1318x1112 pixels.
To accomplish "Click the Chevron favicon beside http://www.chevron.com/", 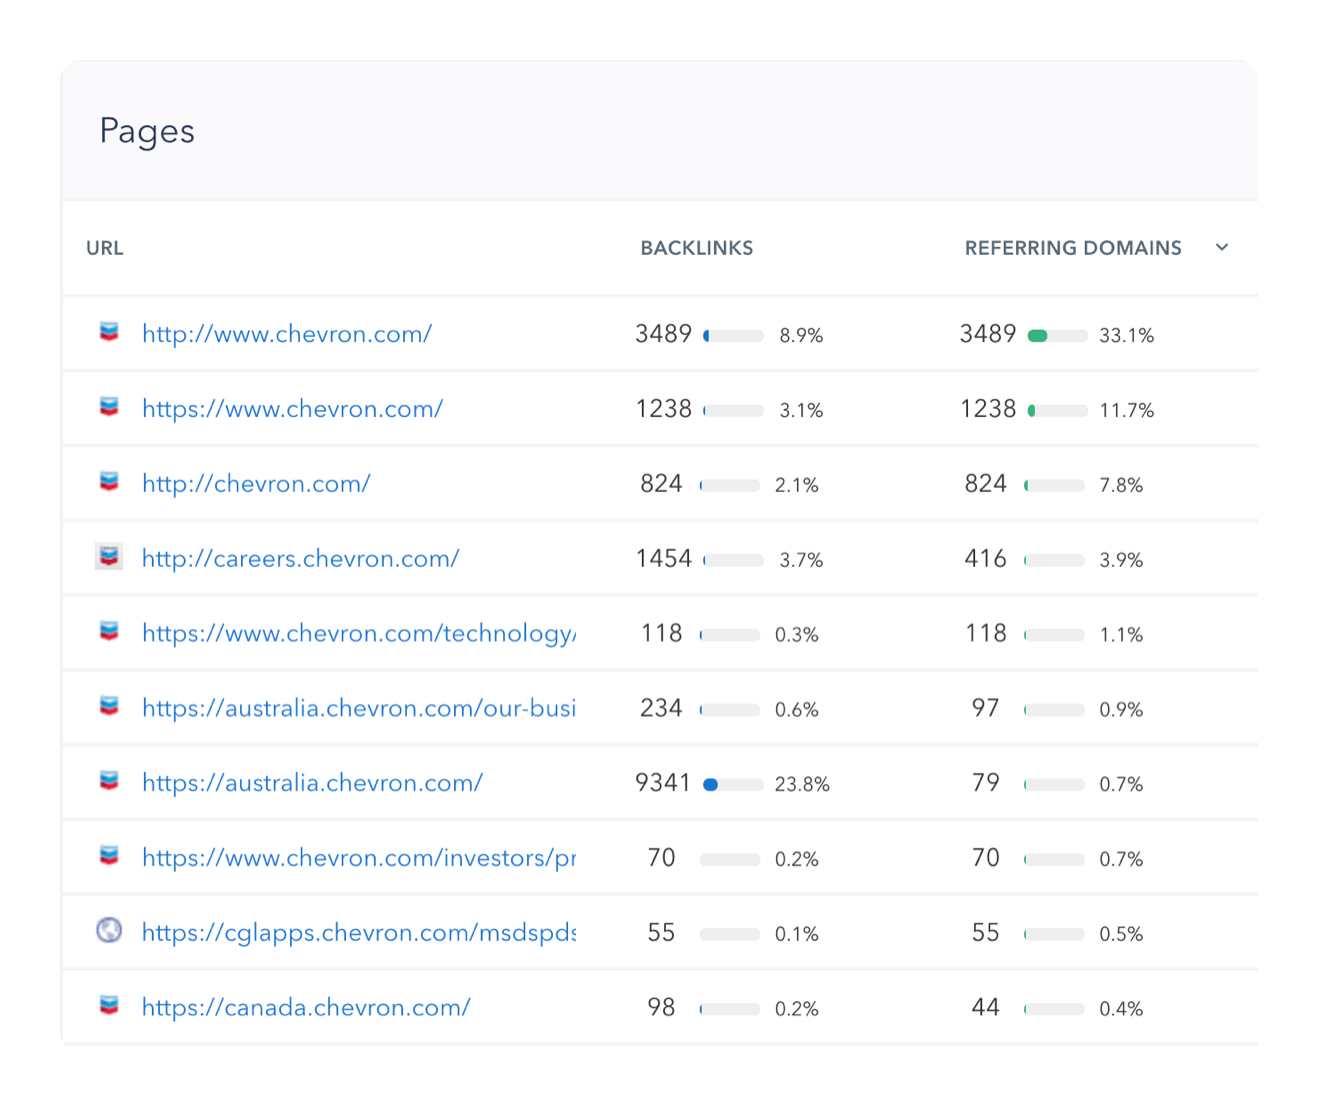I will (x=109, y=332).
